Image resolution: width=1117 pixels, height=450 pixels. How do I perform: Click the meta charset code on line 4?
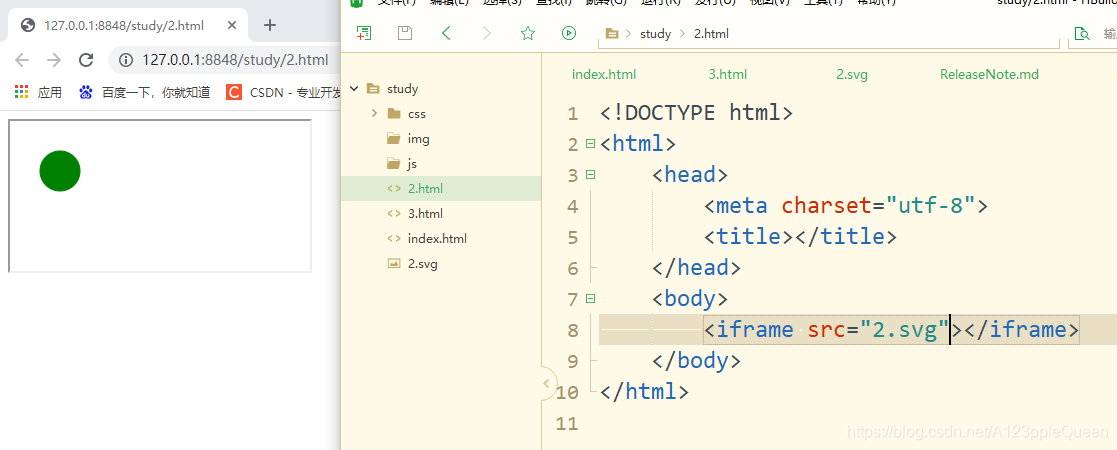[847, 206]
